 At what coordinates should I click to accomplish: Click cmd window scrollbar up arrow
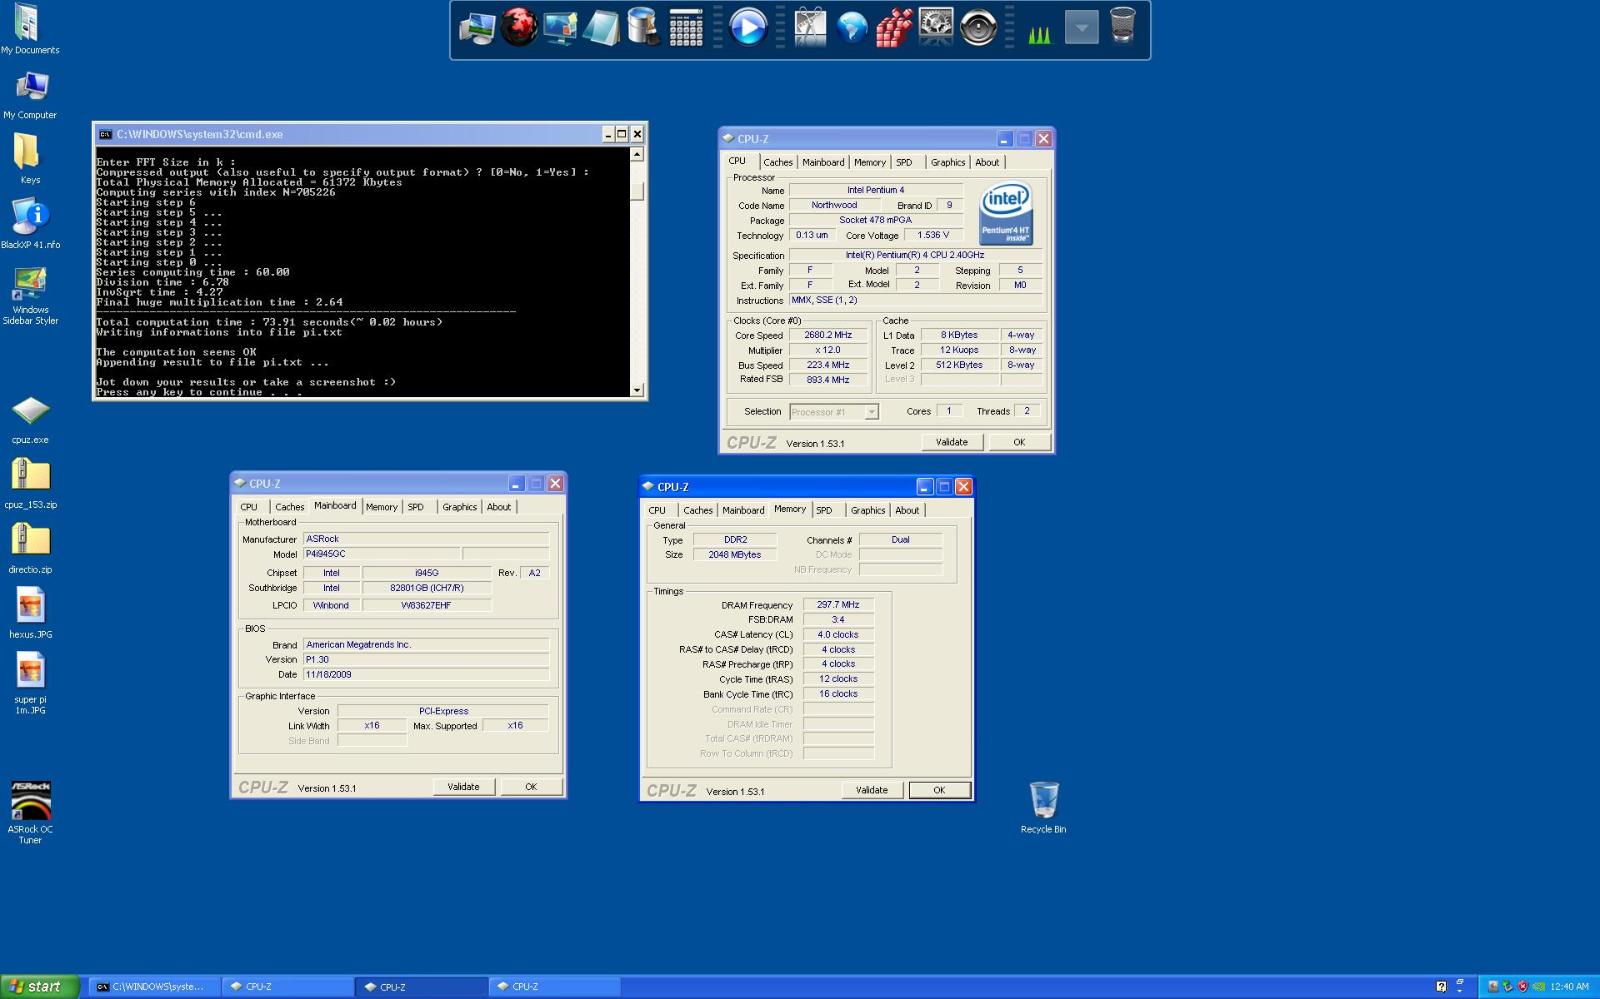[x=637, y=155]
